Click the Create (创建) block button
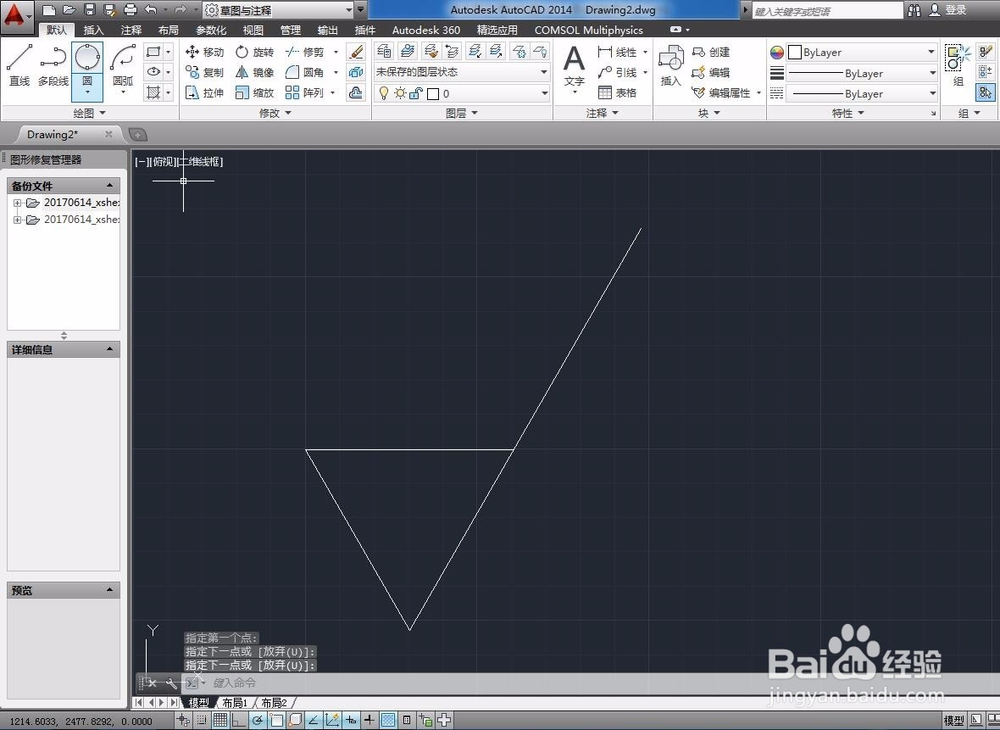The width and height of the screenshot is (1000, 730). [x=710, y=52]
